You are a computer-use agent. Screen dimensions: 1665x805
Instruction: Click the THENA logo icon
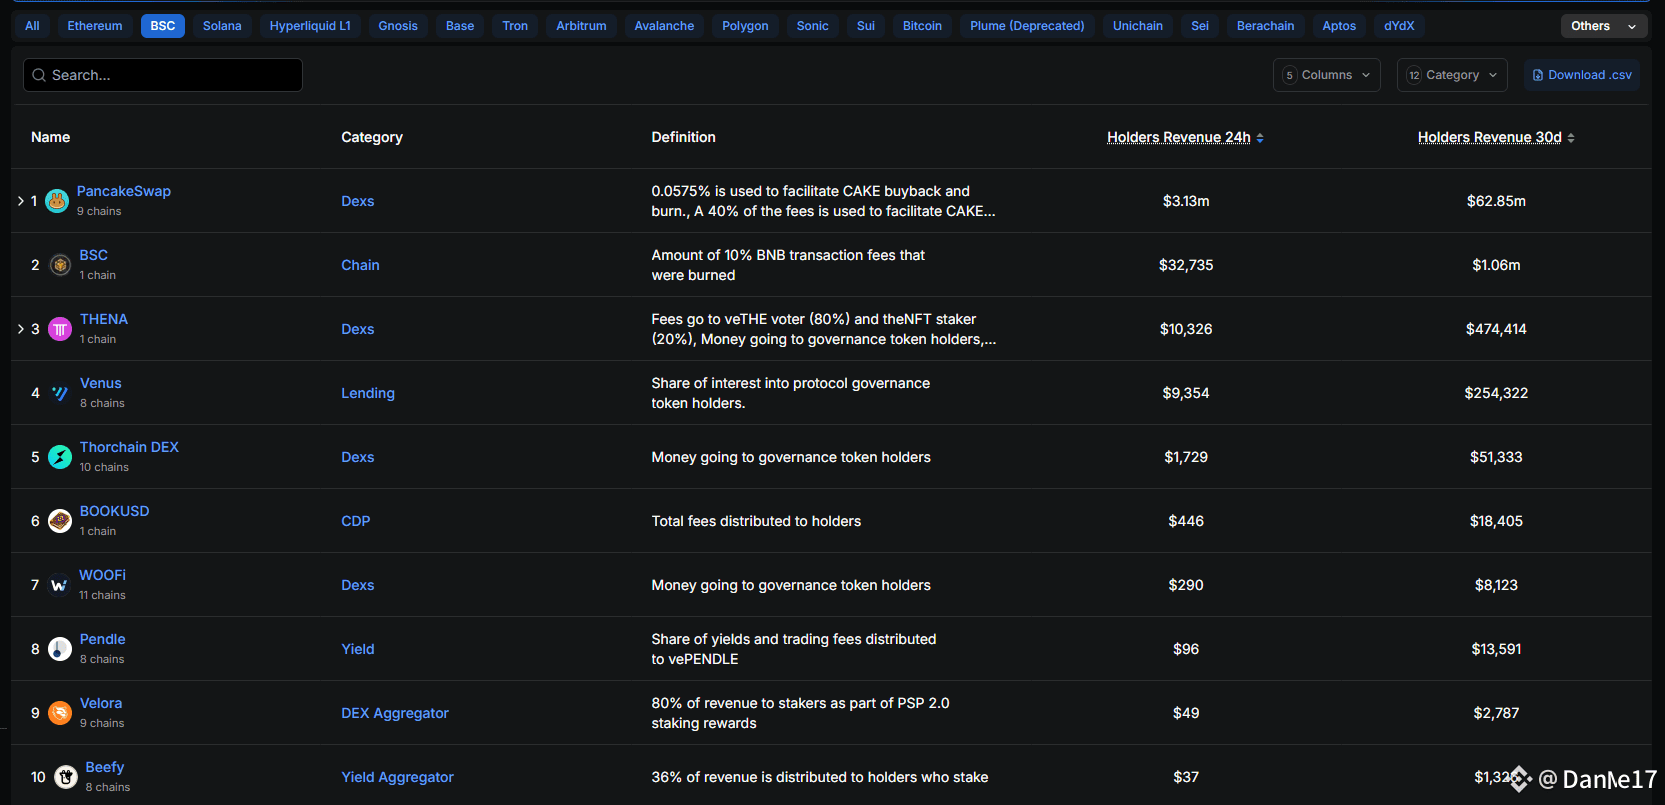61,329
